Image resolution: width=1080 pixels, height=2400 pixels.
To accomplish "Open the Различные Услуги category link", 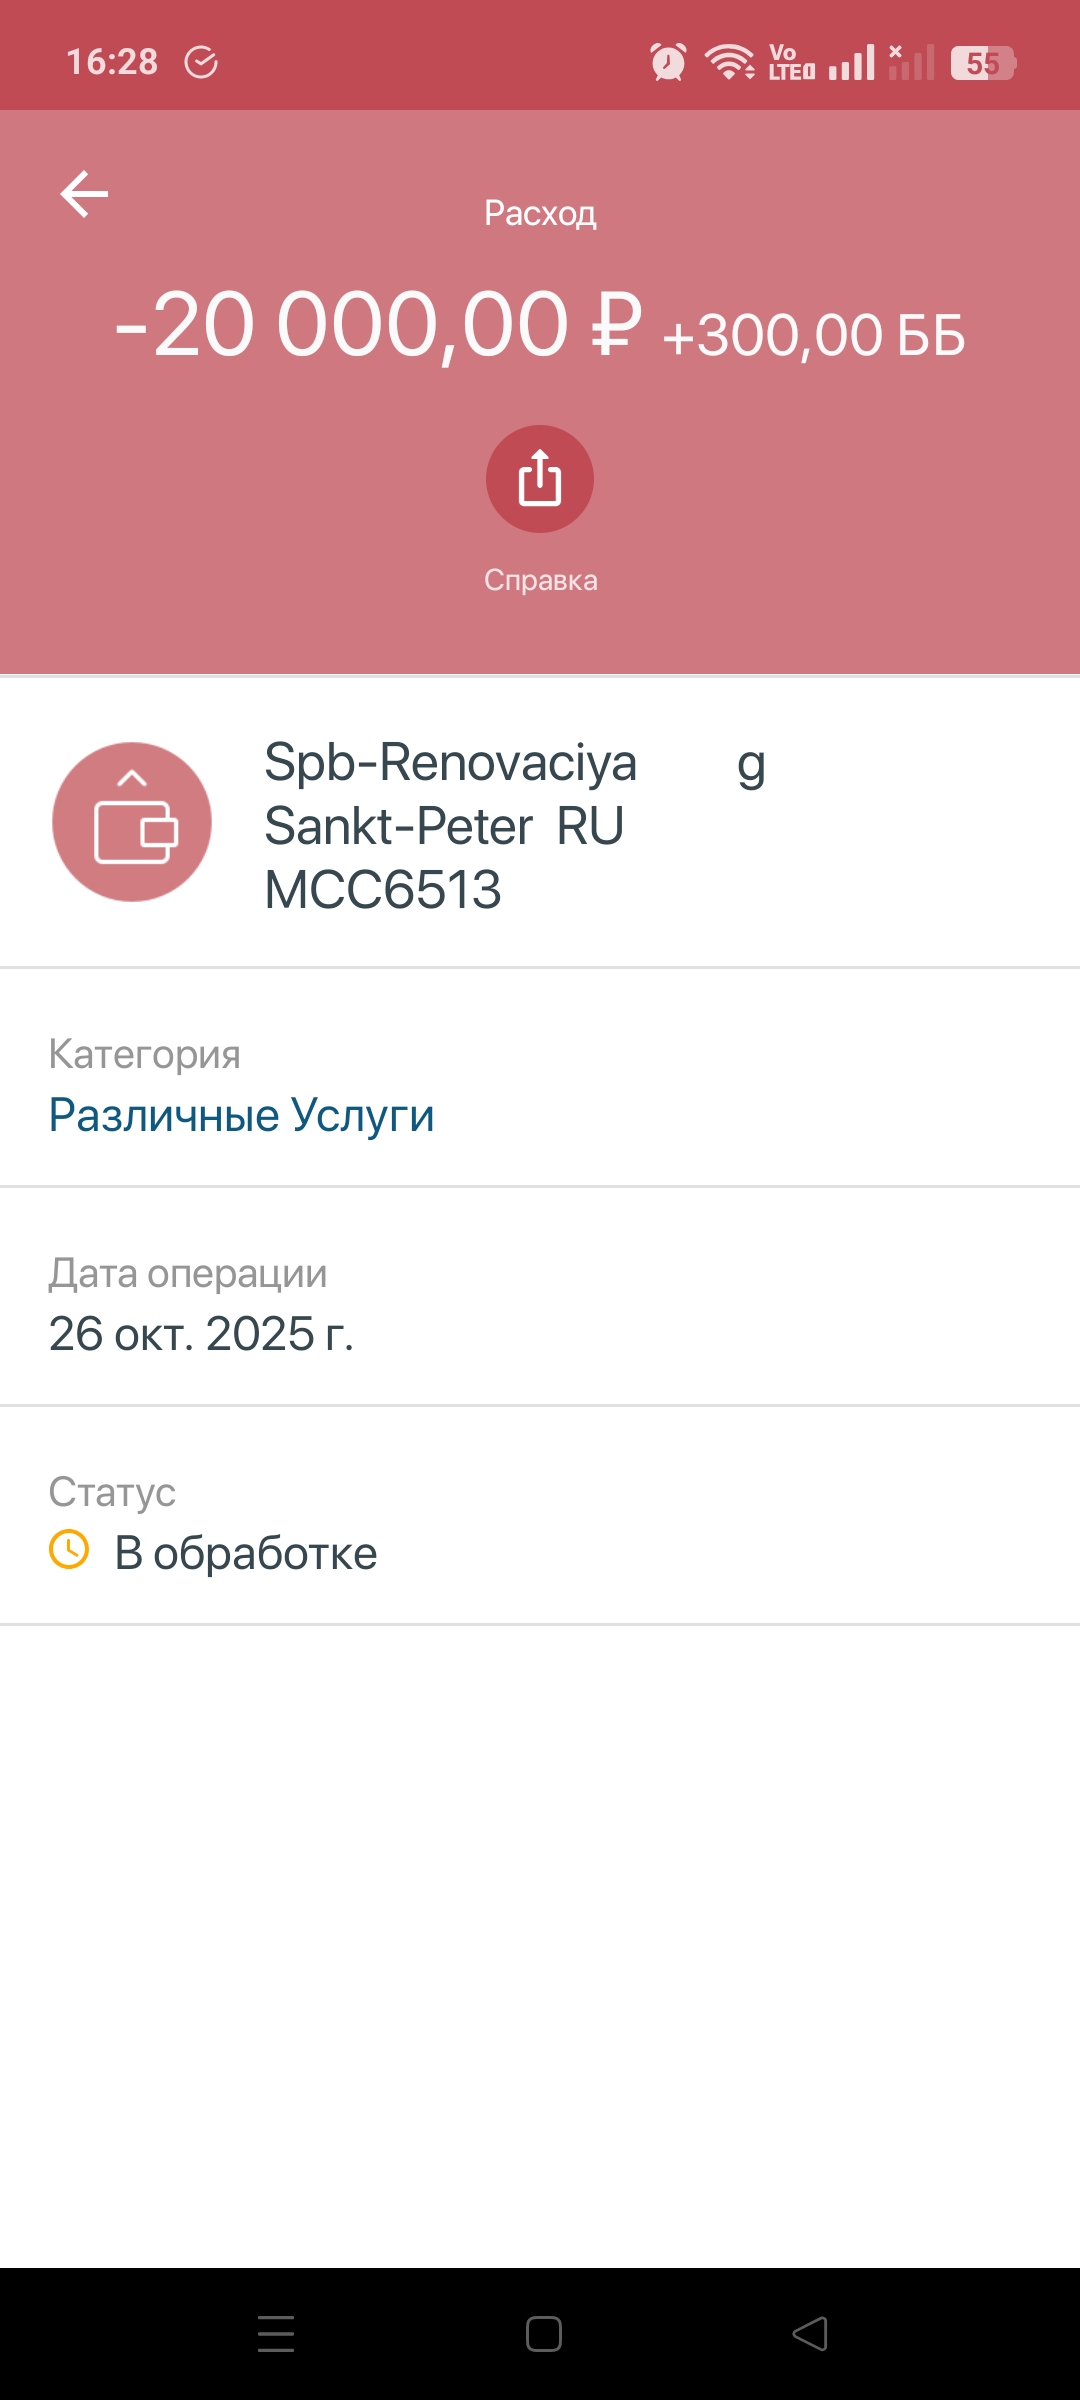I will 241,1115.
